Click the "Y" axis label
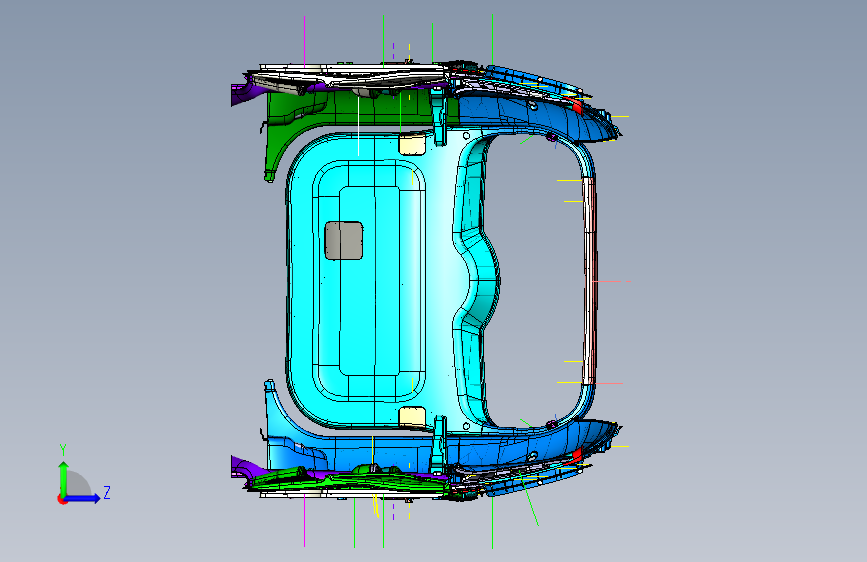Image resolution: width=867 pixels, height=562 pixels. (63, 450)
